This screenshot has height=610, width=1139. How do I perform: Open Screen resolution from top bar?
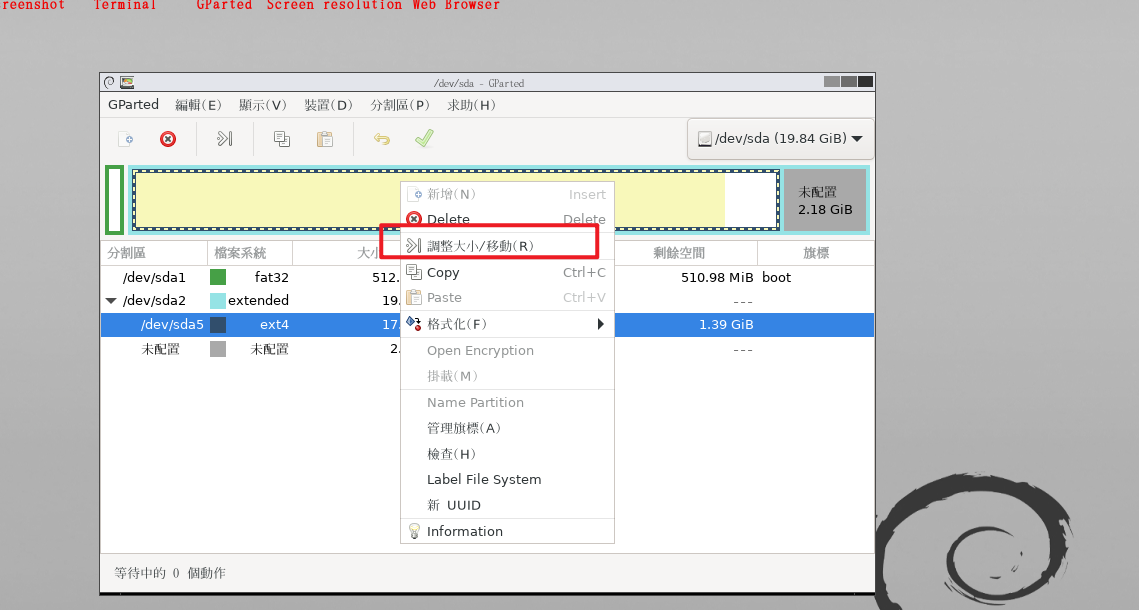pos(334,5)
